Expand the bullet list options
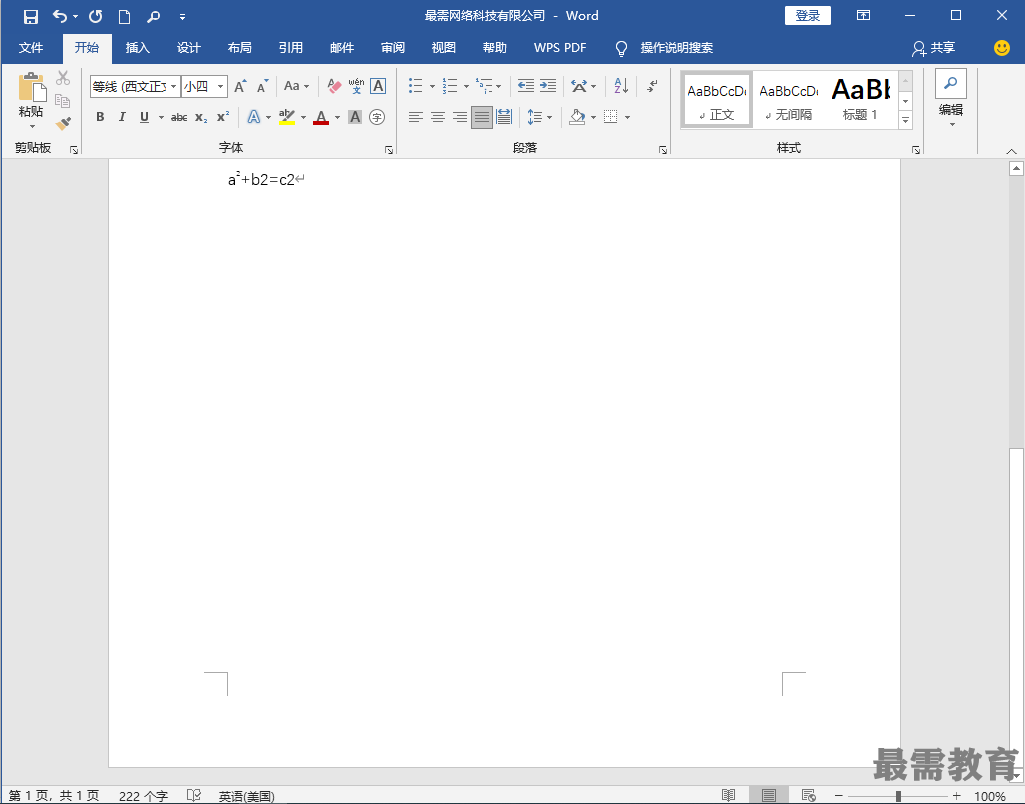1025x804 pixels. tap(432, 86)
